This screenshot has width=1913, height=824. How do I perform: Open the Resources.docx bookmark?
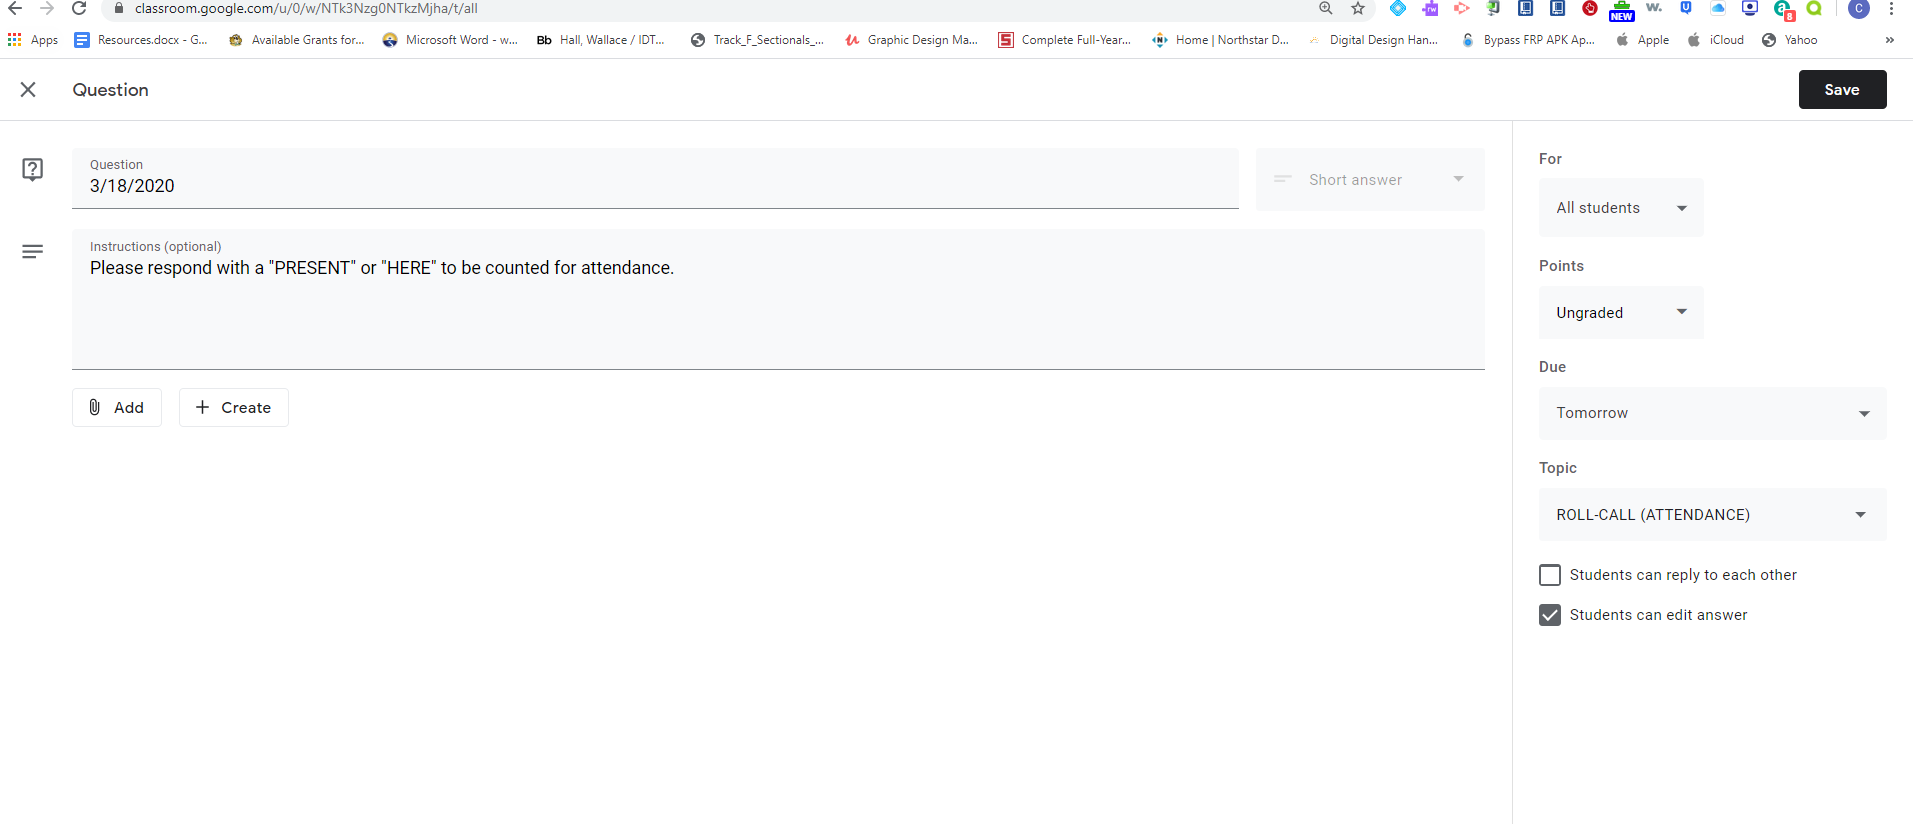click(141, 40)
